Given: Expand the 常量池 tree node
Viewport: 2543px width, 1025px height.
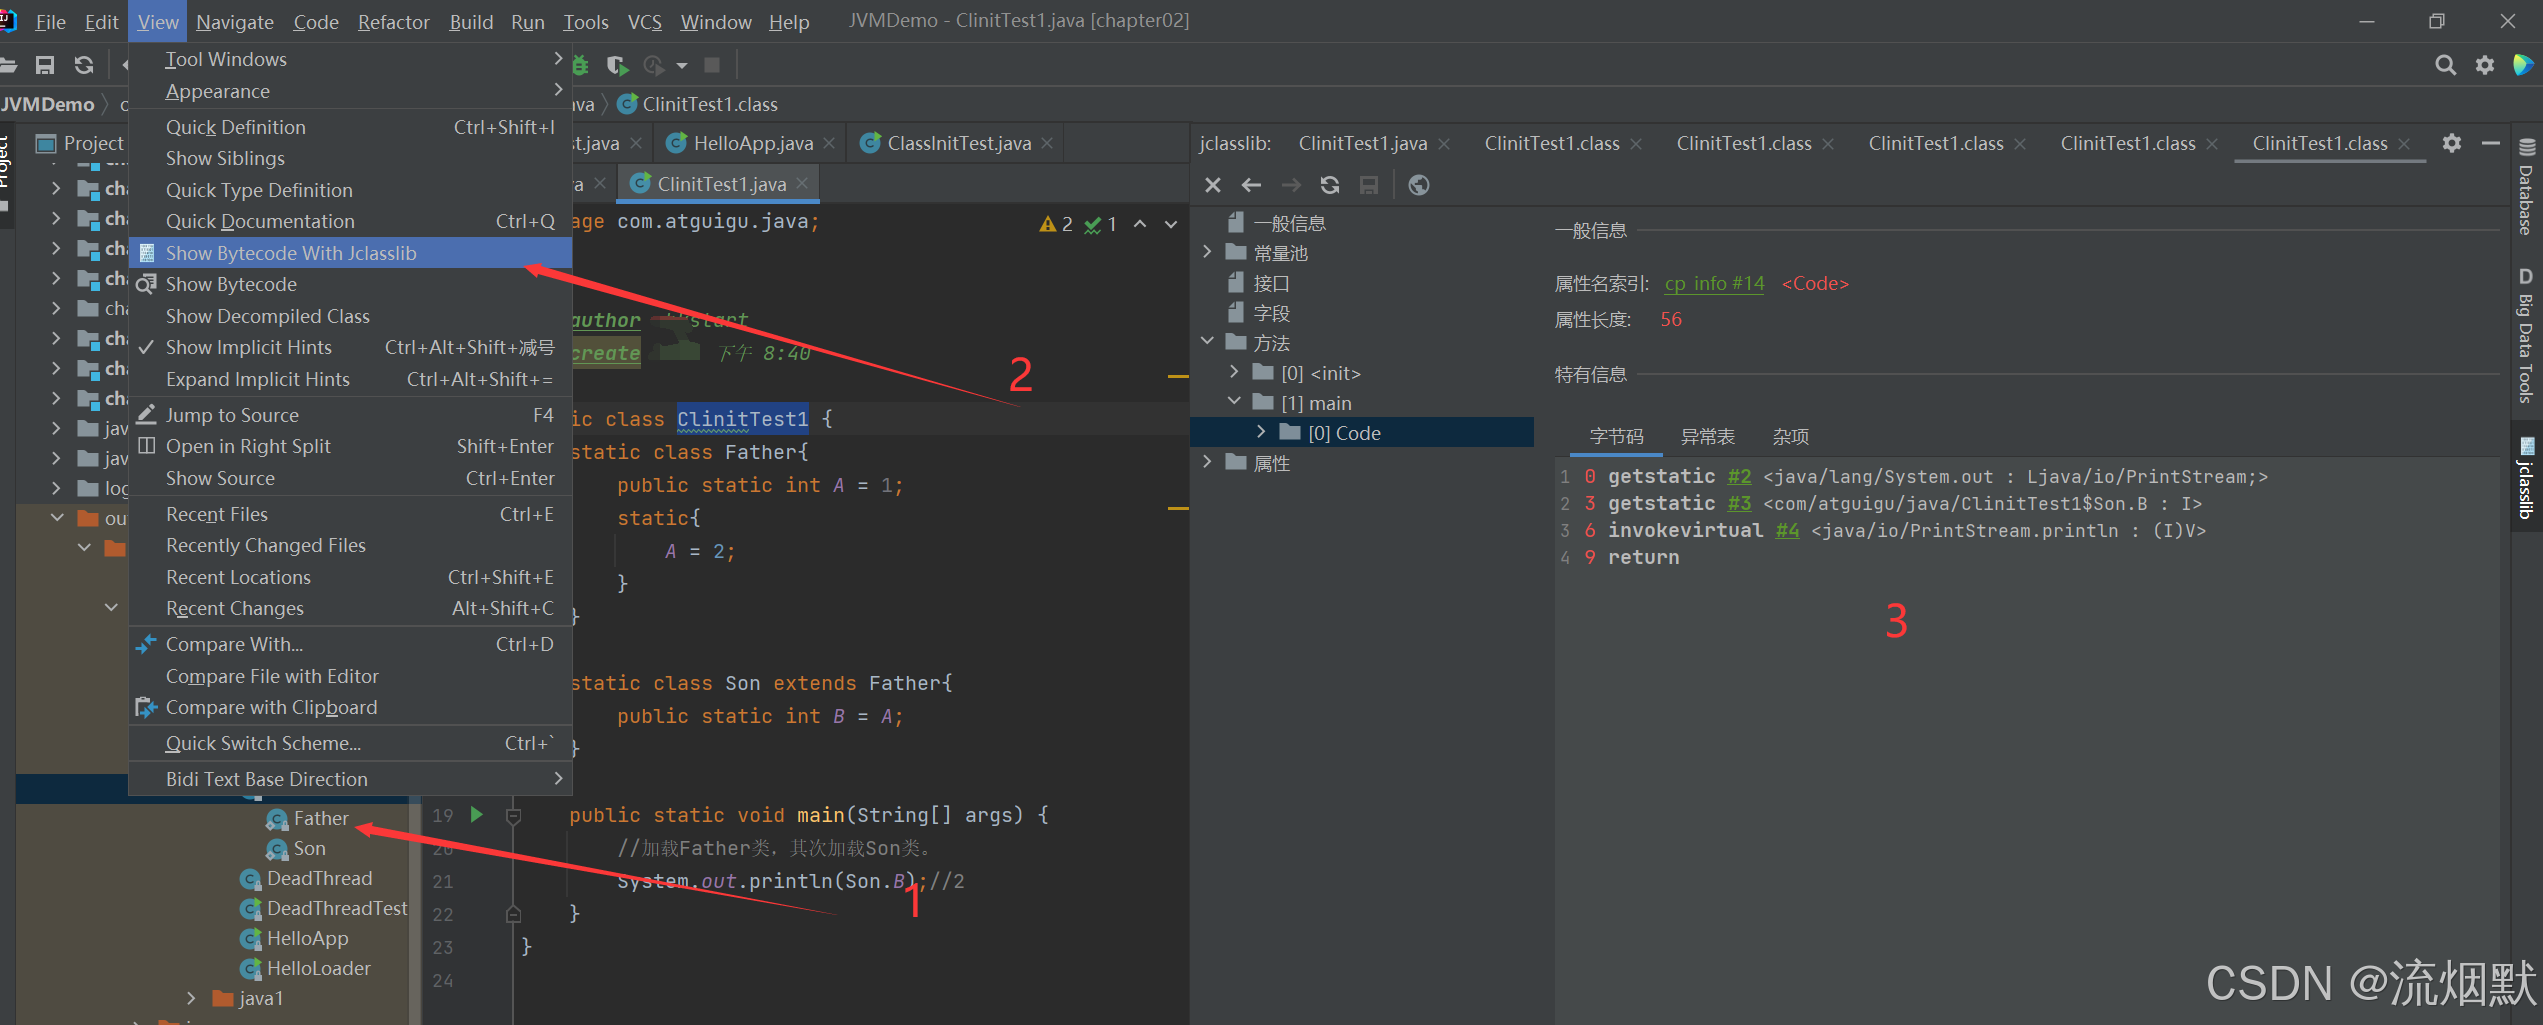Looking at the screenshot, I should coord(1207,252).
